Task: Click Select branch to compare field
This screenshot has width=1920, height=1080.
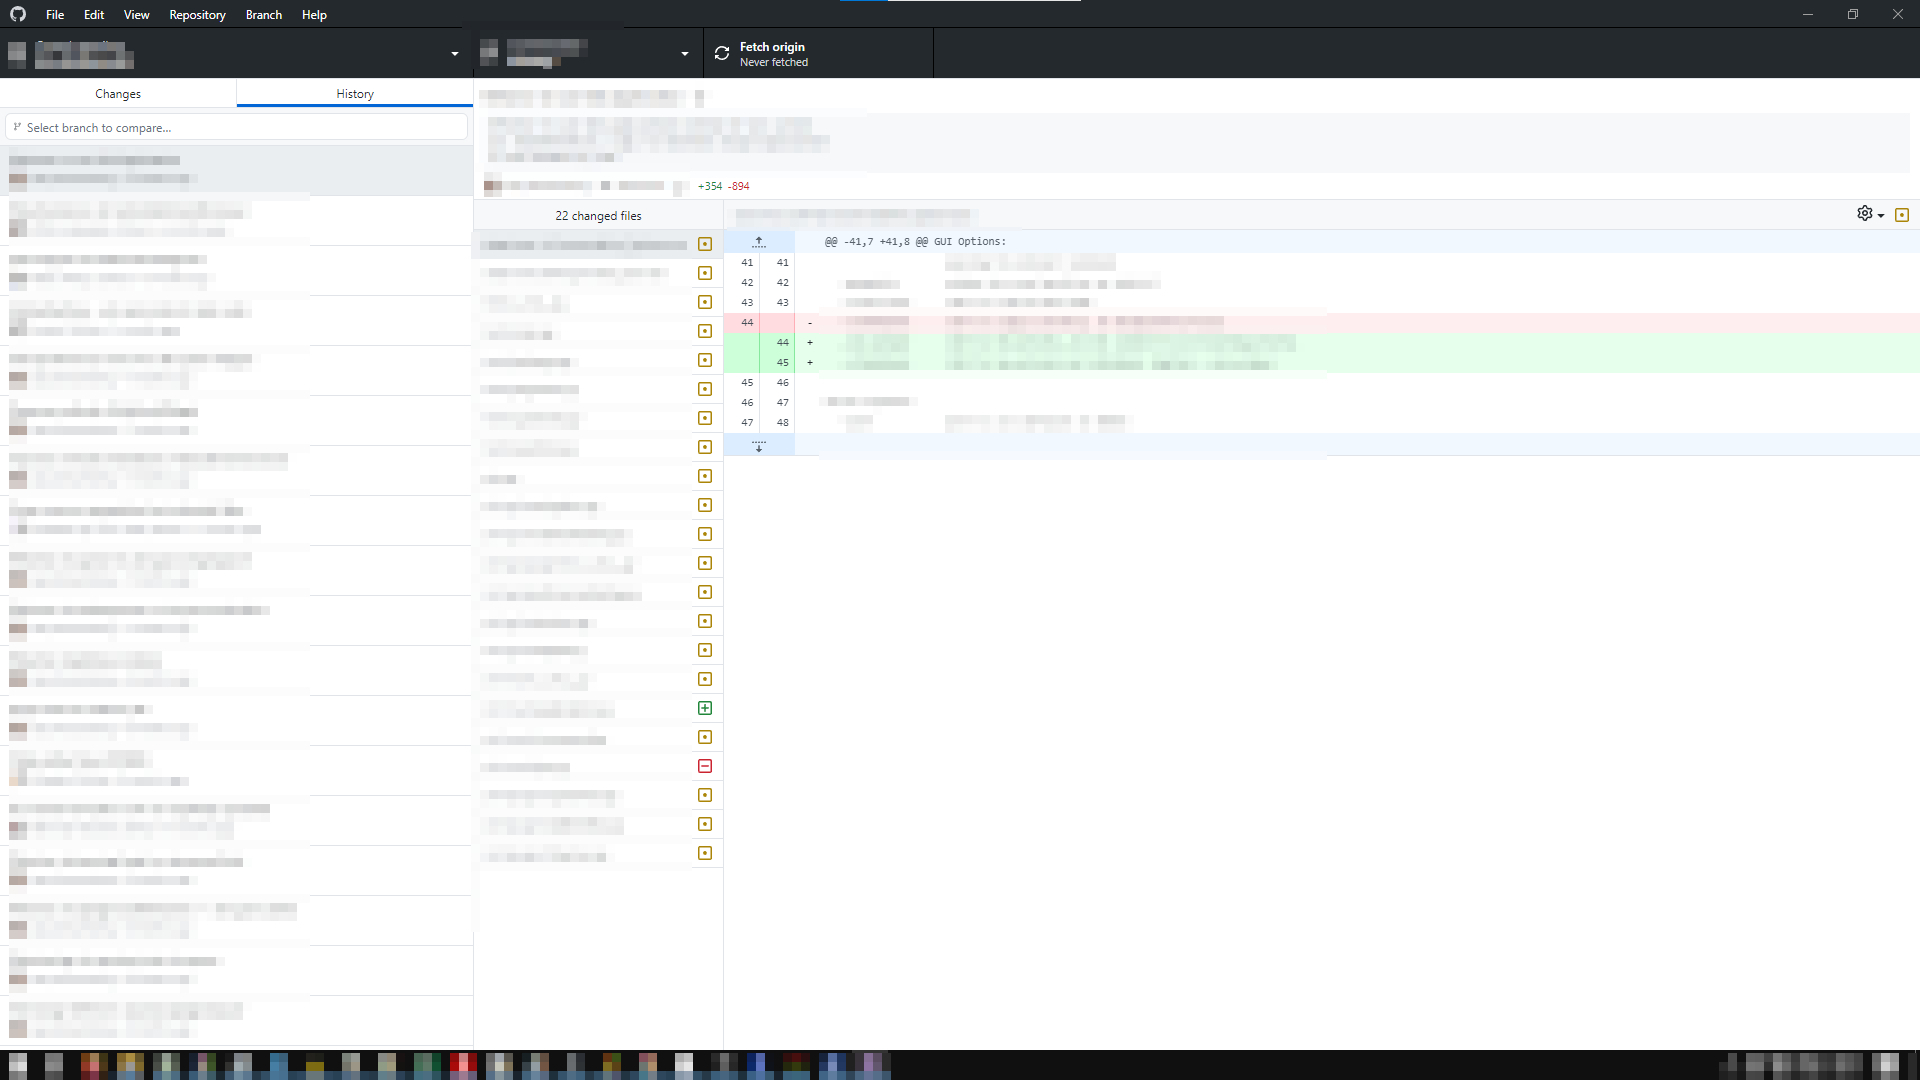Action: tap(240, 127)
